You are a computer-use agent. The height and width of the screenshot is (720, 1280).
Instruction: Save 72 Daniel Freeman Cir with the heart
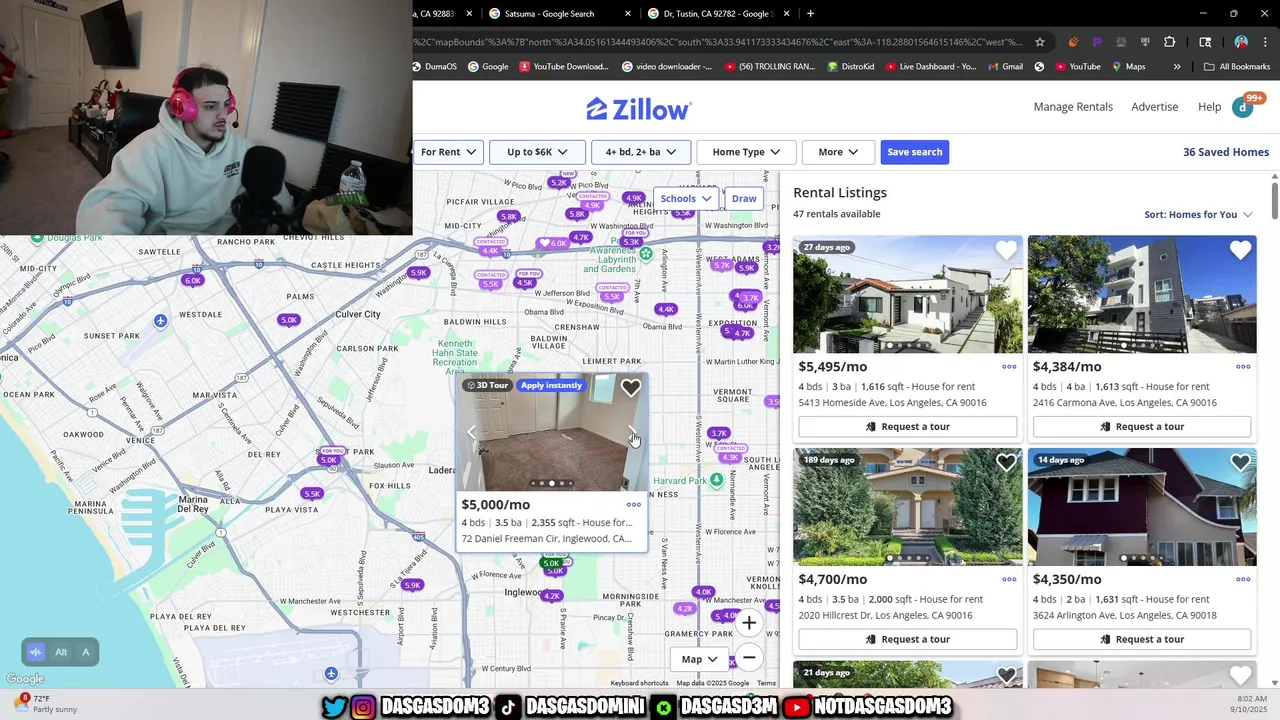click(630, 388)
